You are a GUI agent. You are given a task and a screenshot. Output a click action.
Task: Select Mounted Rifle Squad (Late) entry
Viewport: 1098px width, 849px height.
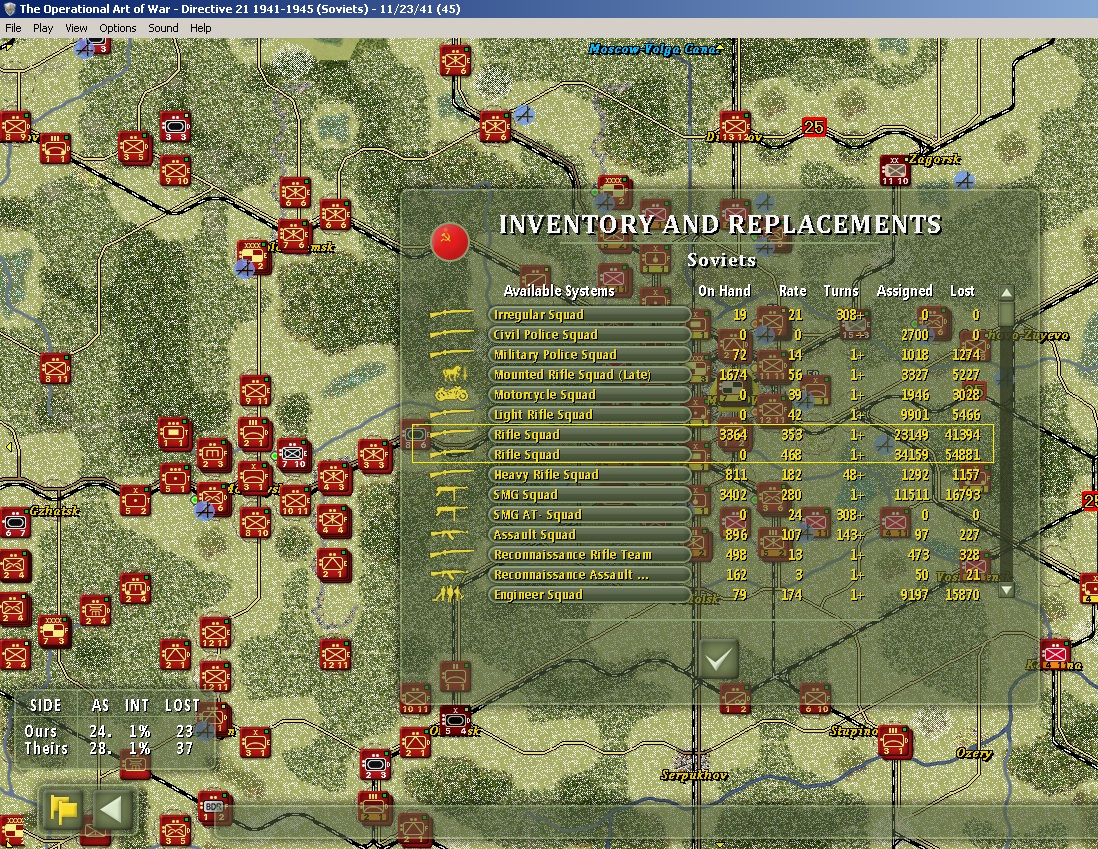590,375
